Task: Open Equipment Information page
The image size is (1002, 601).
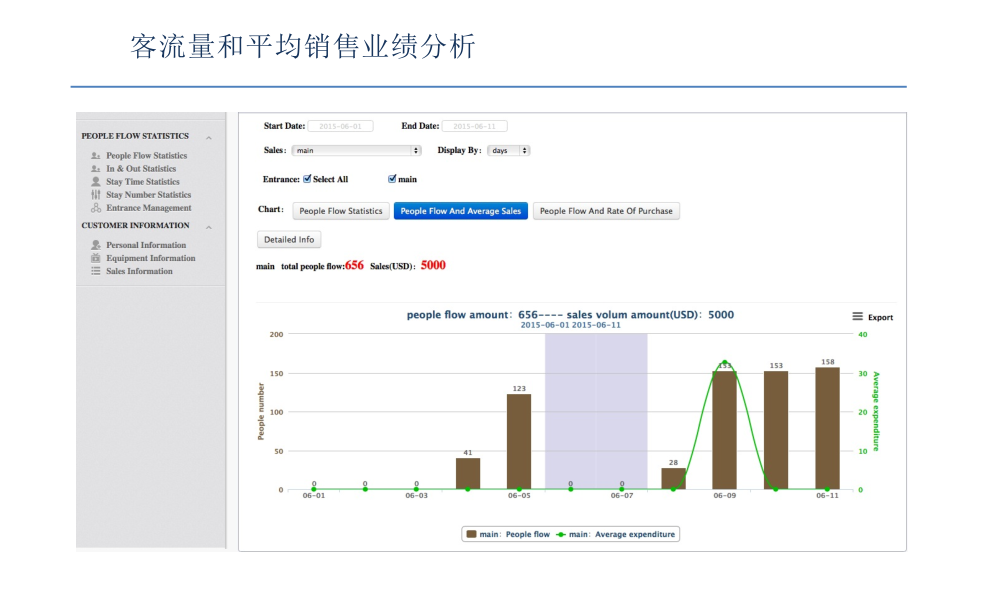Action: pos(151,258)
